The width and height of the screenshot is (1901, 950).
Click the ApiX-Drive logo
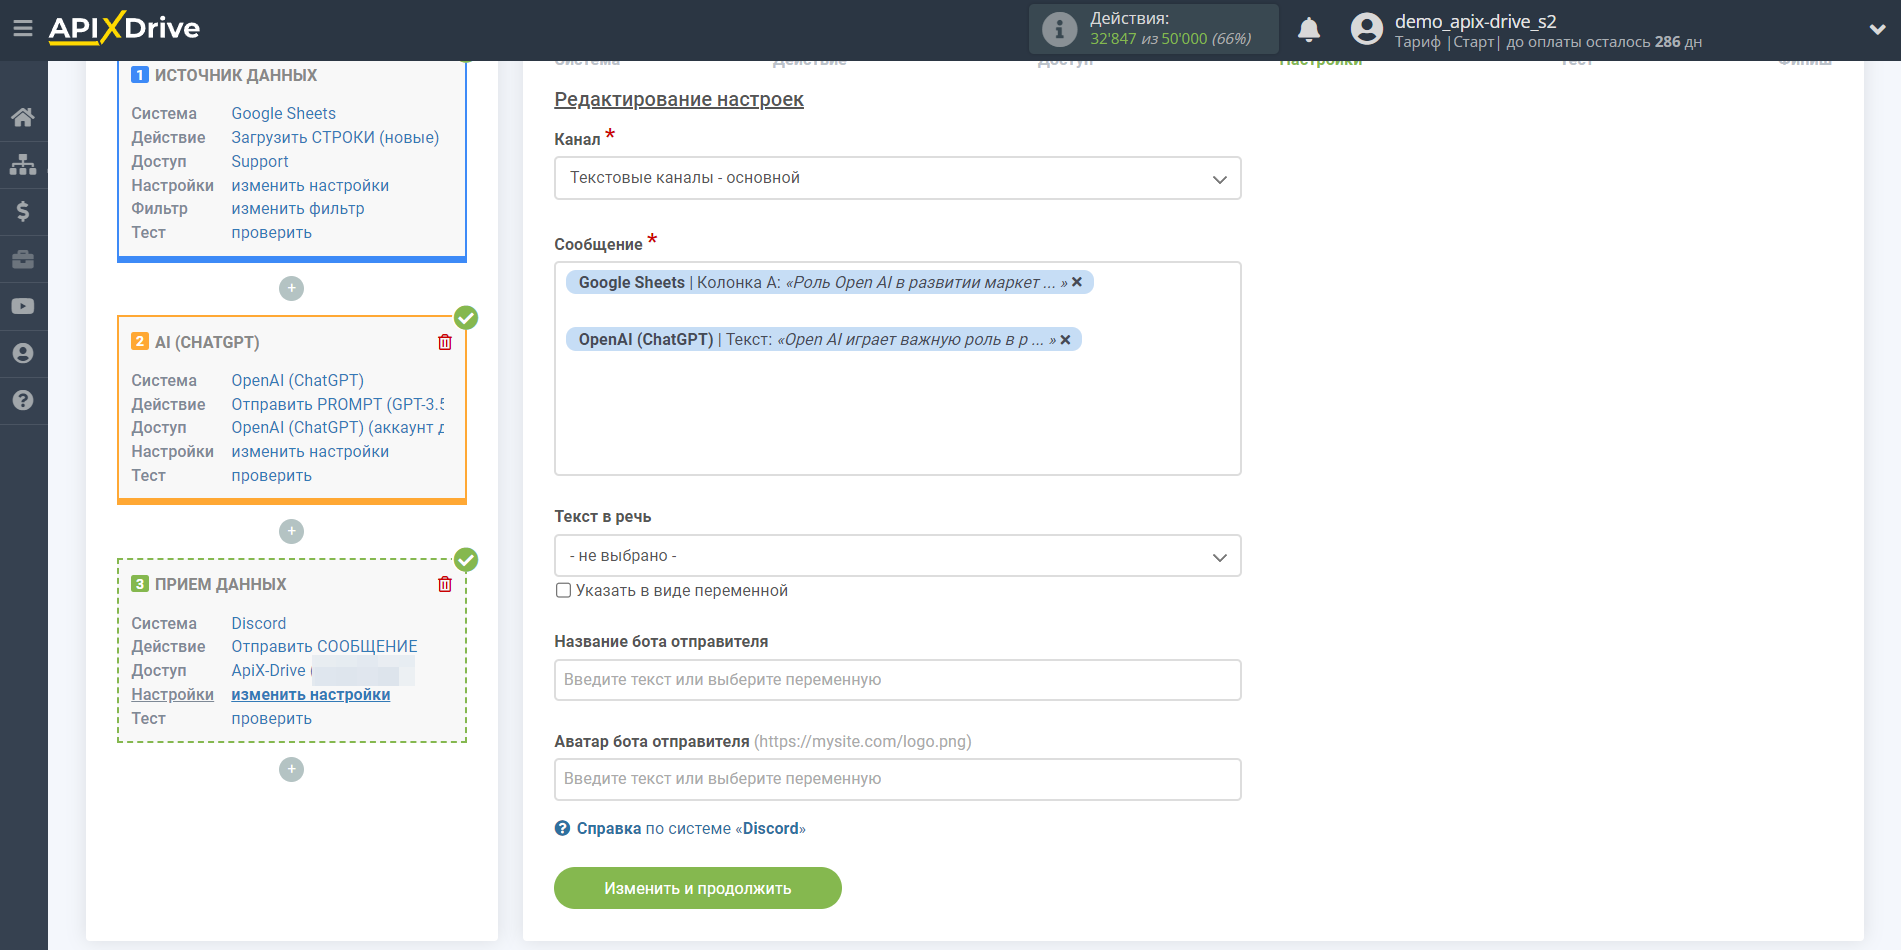pyautogui.click(x=124, y=28)
